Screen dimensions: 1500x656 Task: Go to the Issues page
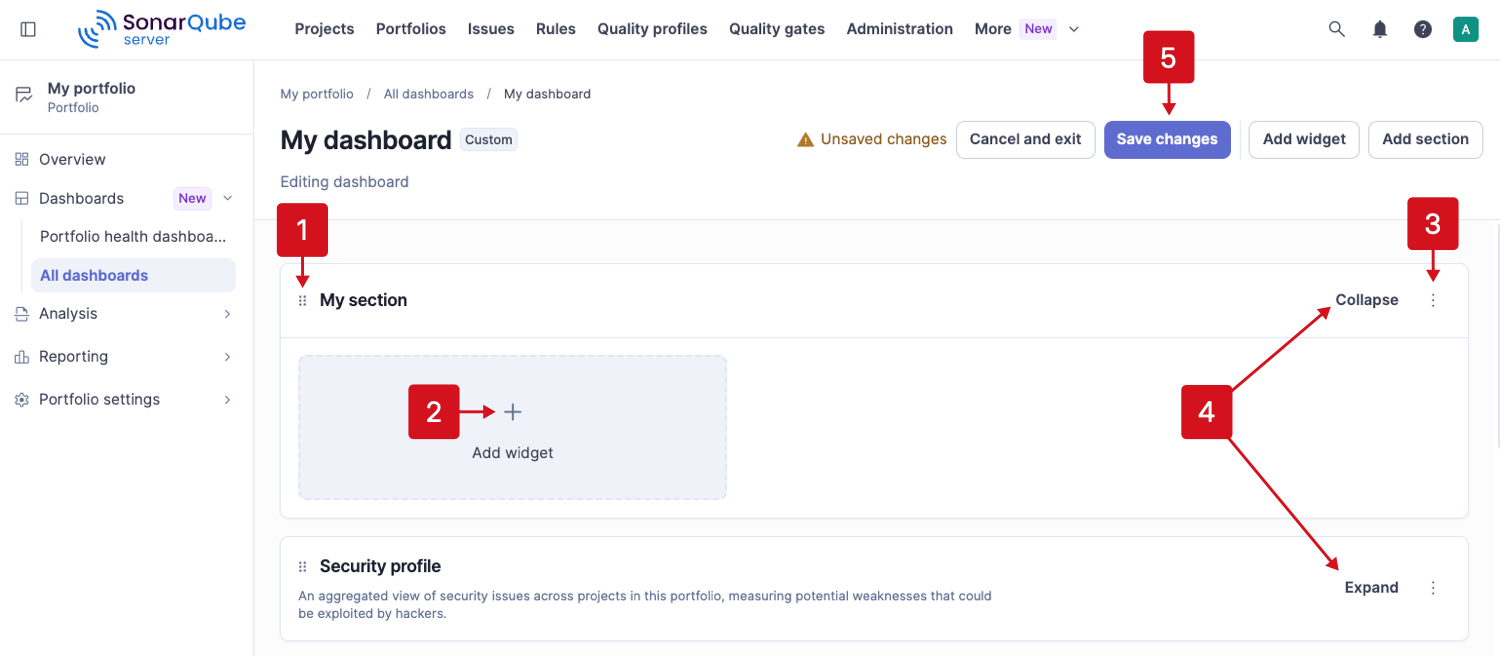491,29
